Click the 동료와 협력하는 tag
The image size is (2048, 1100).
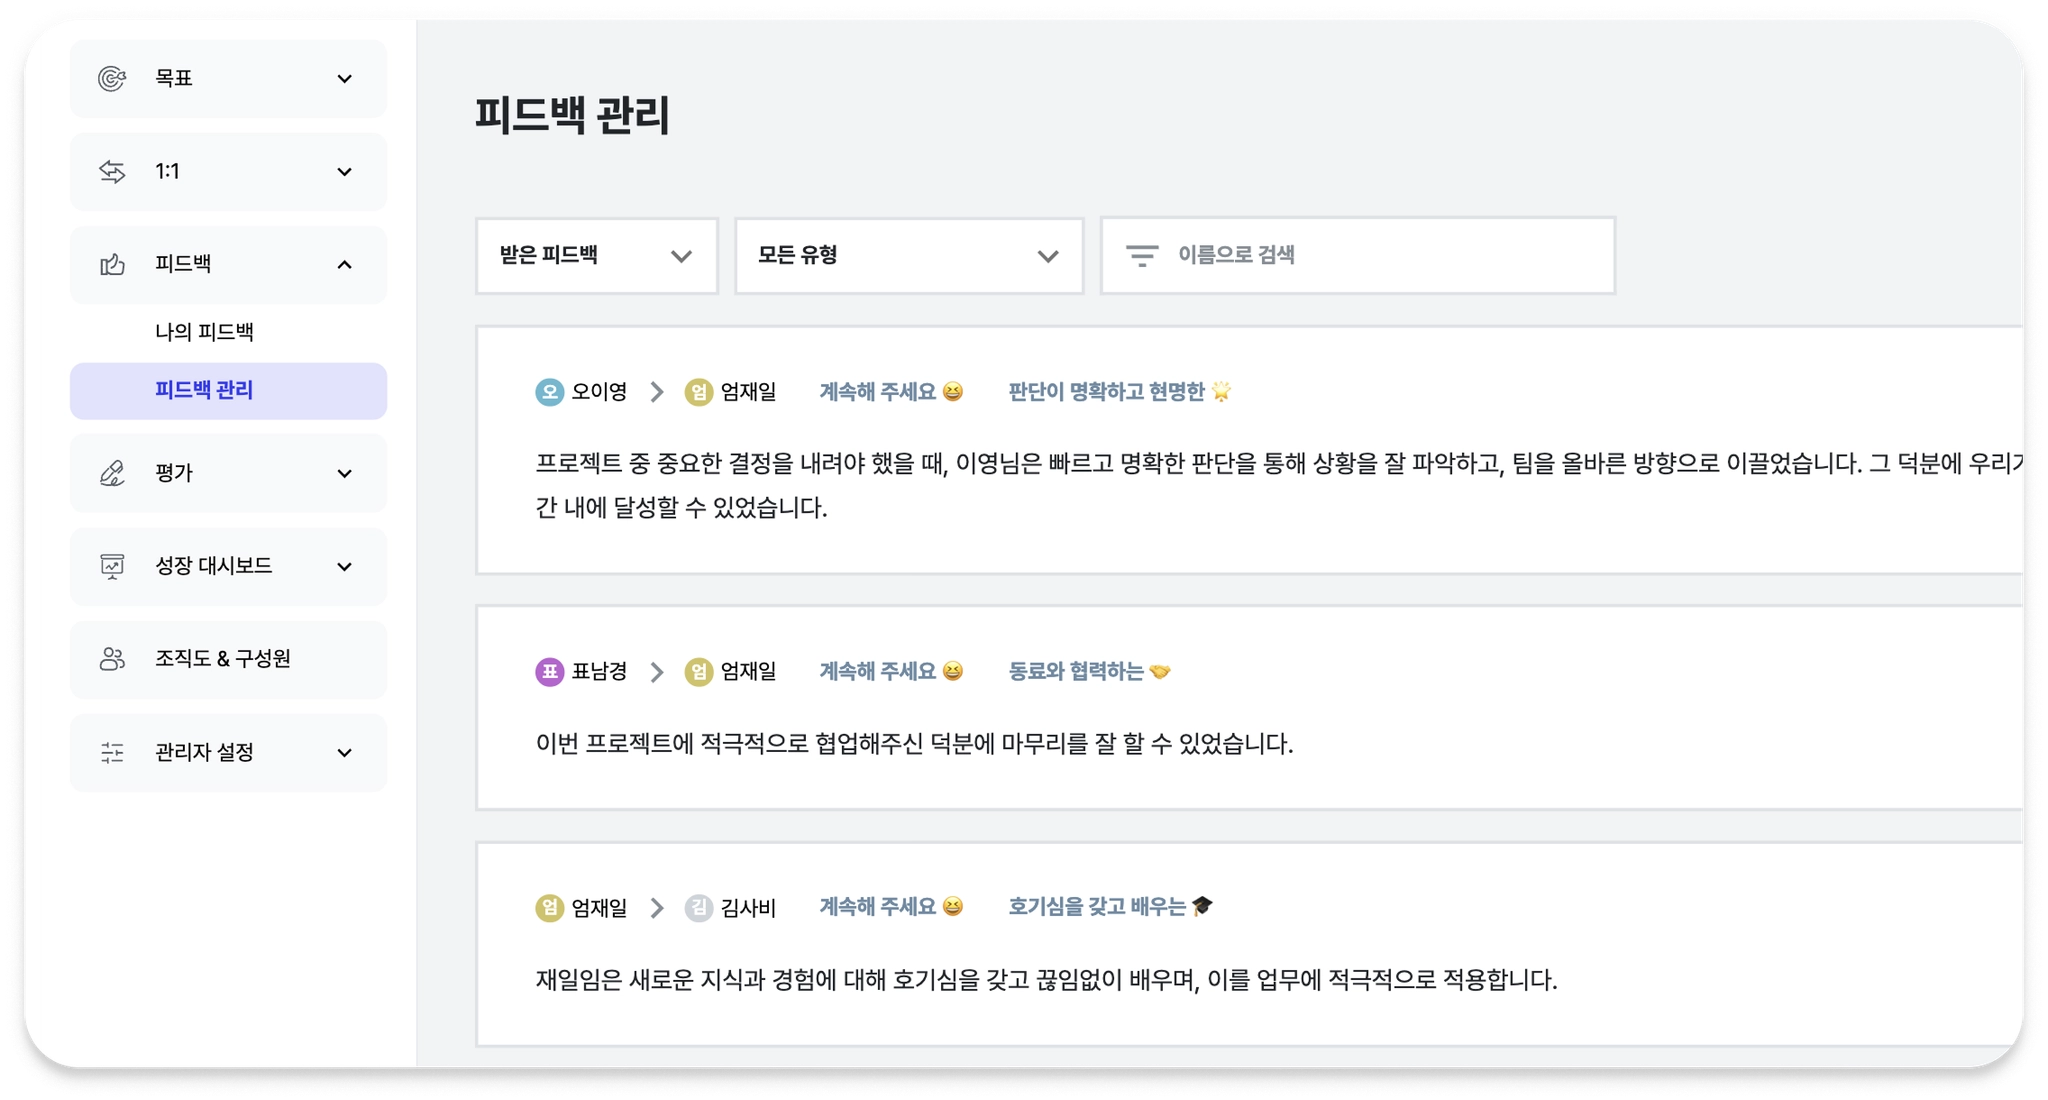[x=1089, y=672]
